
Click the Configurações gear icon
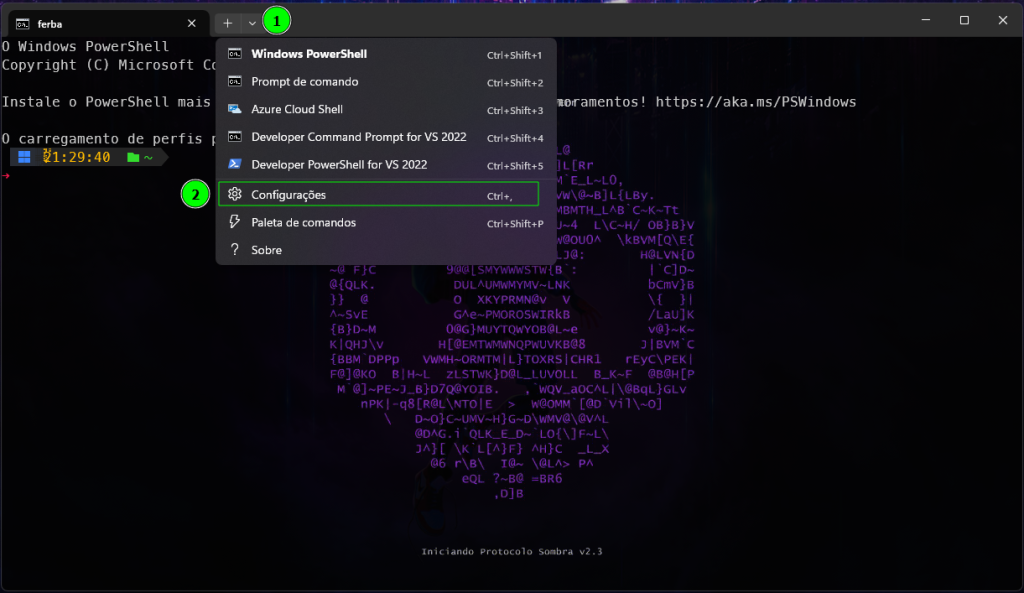[x=235, y=195]
